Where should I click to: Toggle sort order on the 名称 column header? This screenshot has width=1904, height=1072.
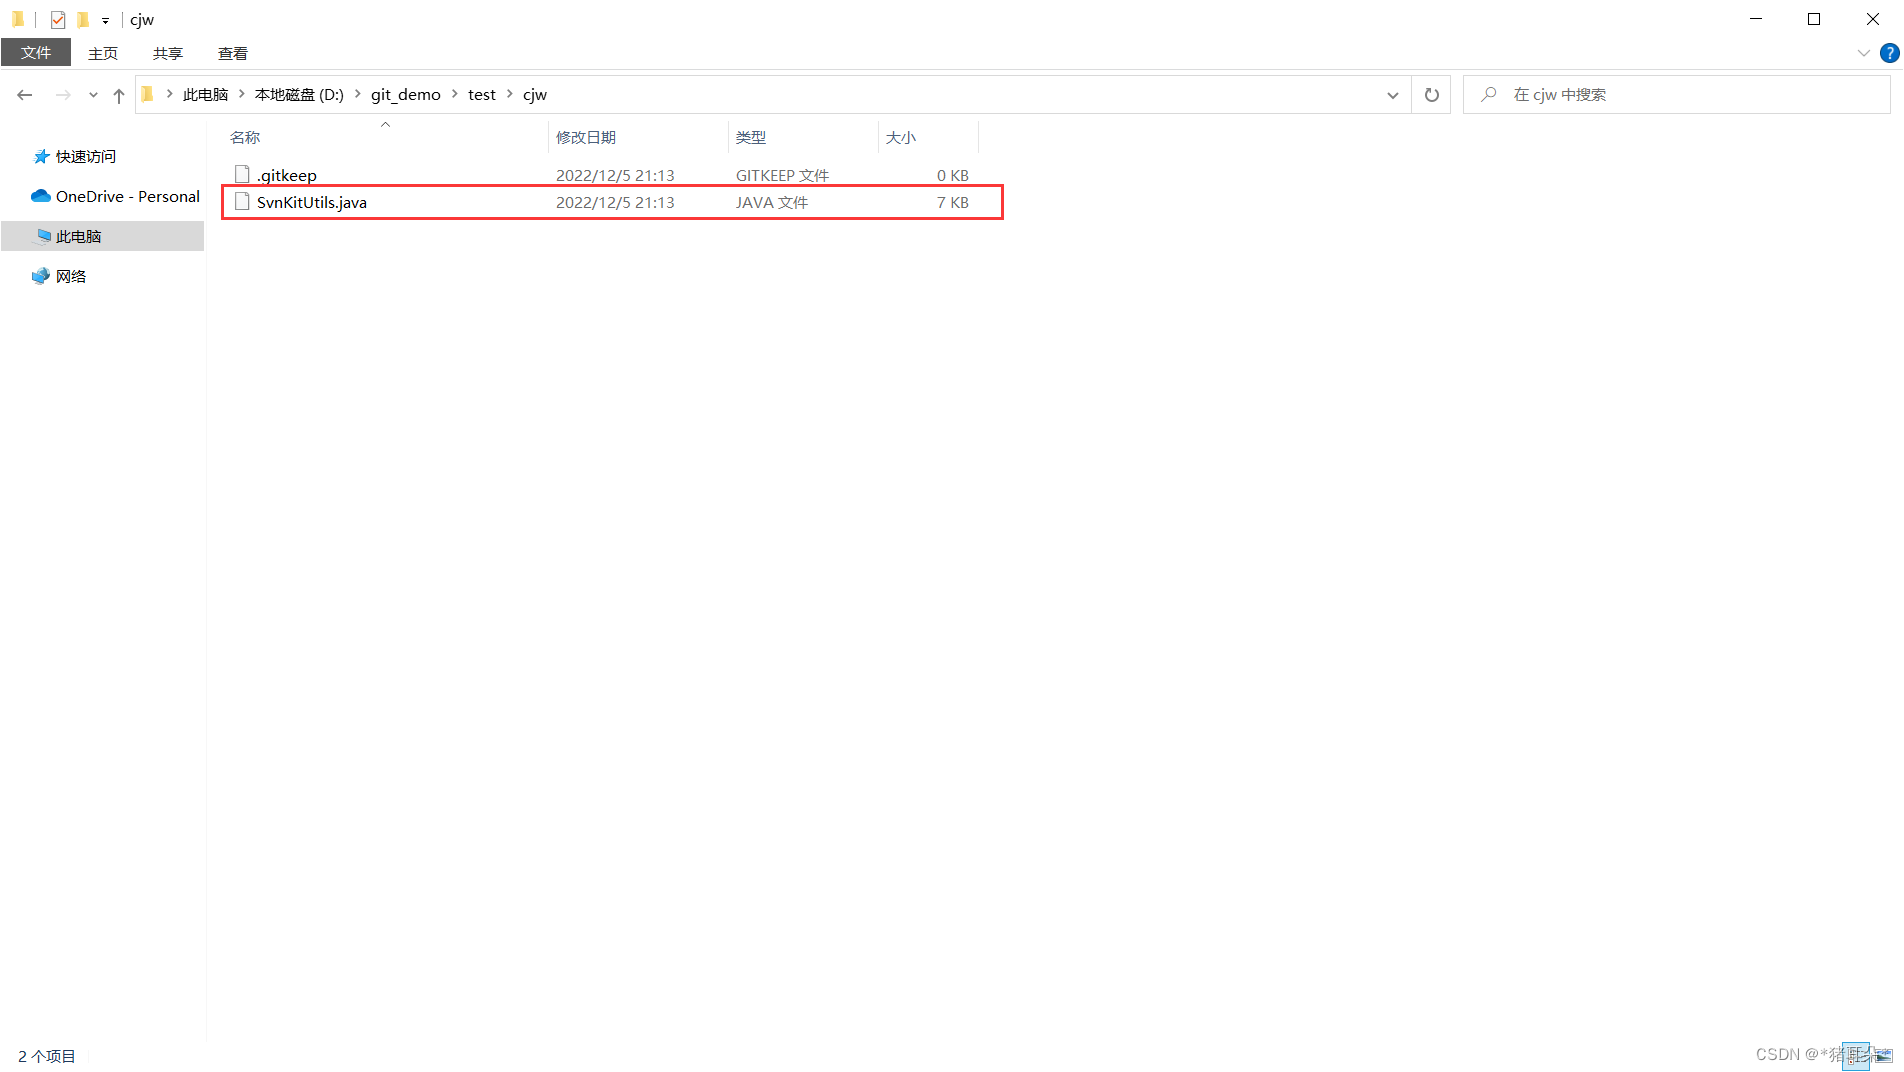point(245,137)
